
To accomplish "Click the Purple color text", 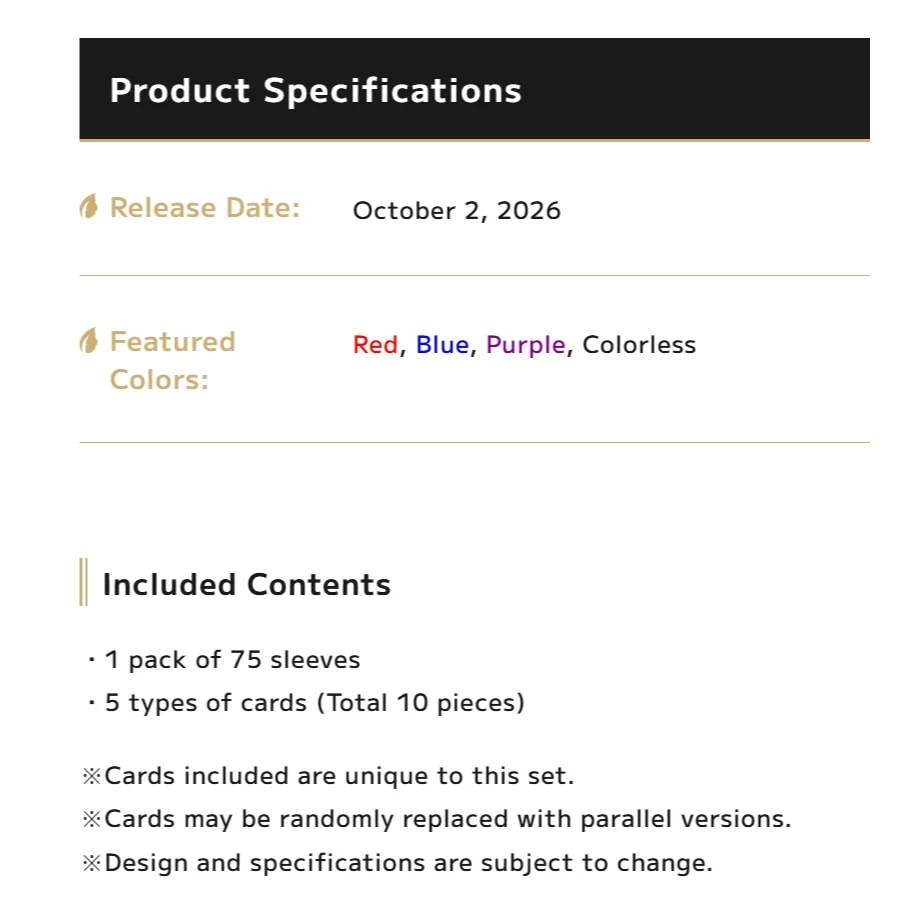I will [x=526, y=346].
